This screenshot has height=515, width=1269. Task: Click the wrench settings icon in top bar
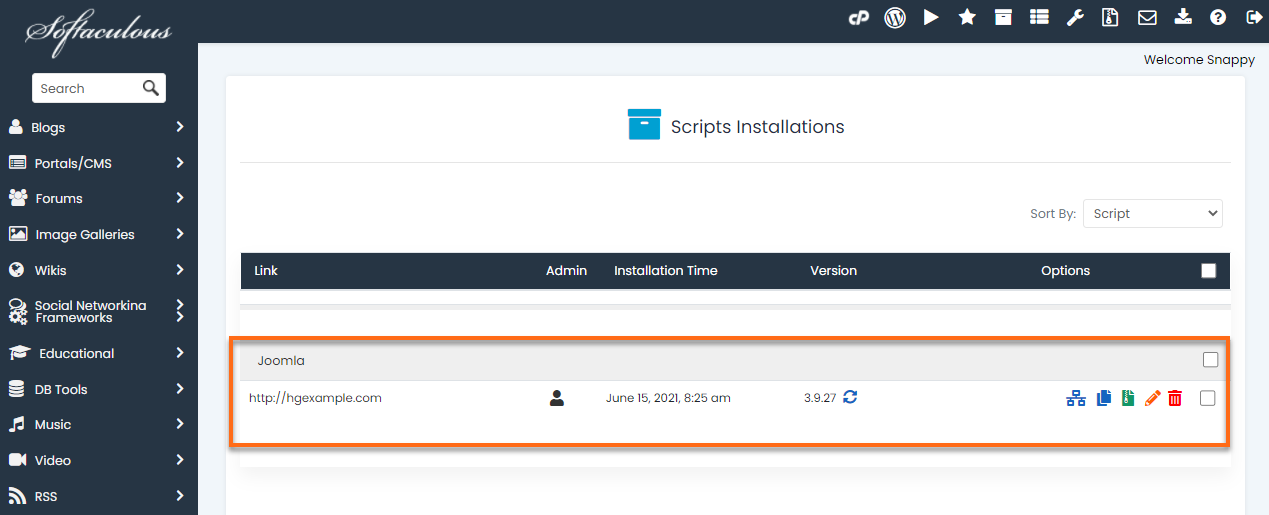(1075, 17)
